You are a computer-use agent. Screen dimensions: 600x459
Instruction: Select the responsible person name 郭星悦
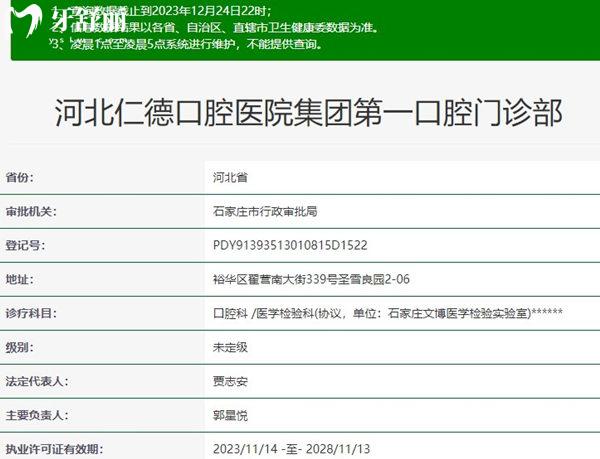pyautogui.click(x=230, y=415)
